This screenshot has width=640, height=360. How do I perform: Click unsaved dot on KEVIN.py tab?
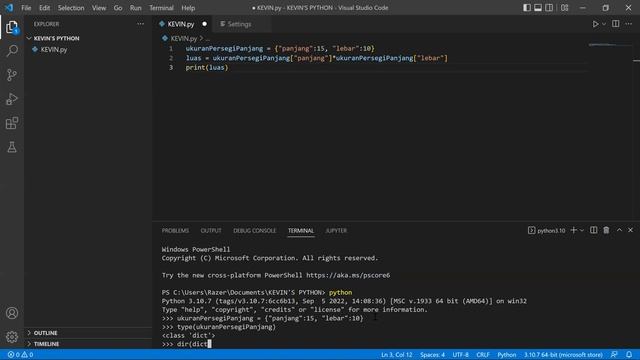tap(204, 24)
